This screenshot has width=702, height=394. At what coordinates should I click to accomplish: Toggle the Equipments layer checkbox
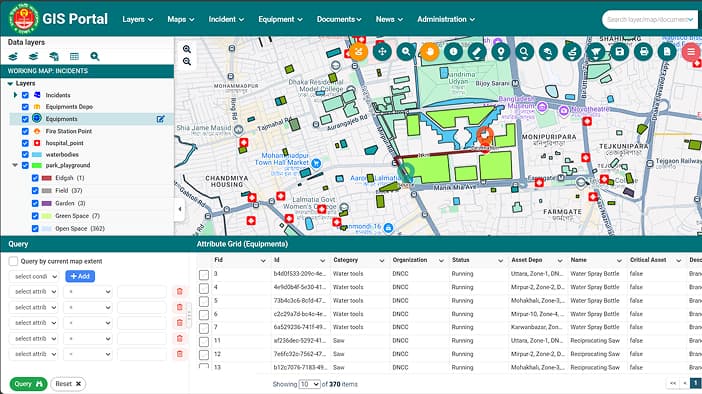tap(25, 119)
